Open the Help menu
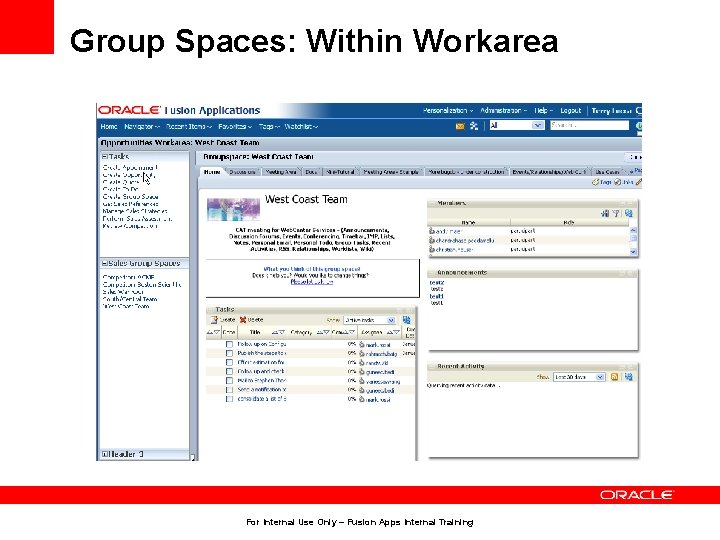Screen dimensions: 720x540 (x=543, y=111)
